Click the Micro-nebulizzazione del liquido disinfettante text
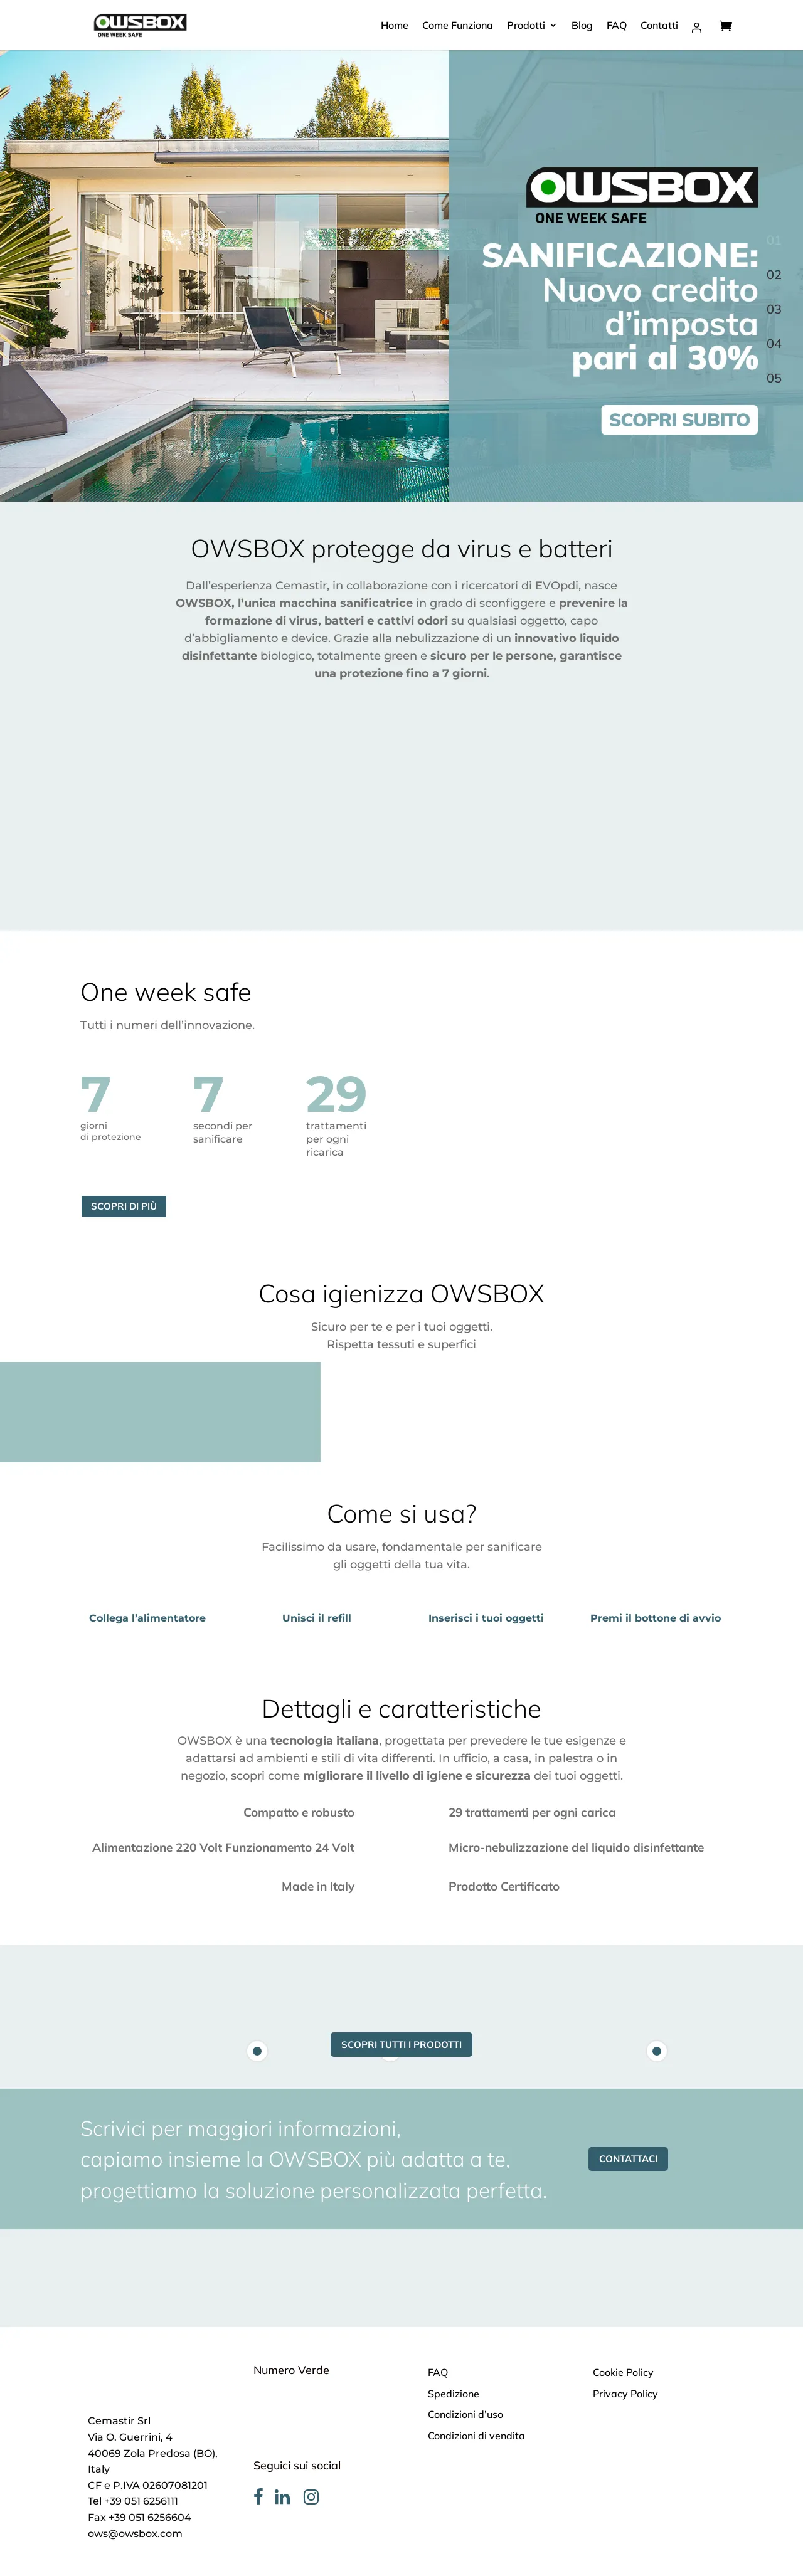The height and width of the screenshot is (2576, 803). (576, 1847)
